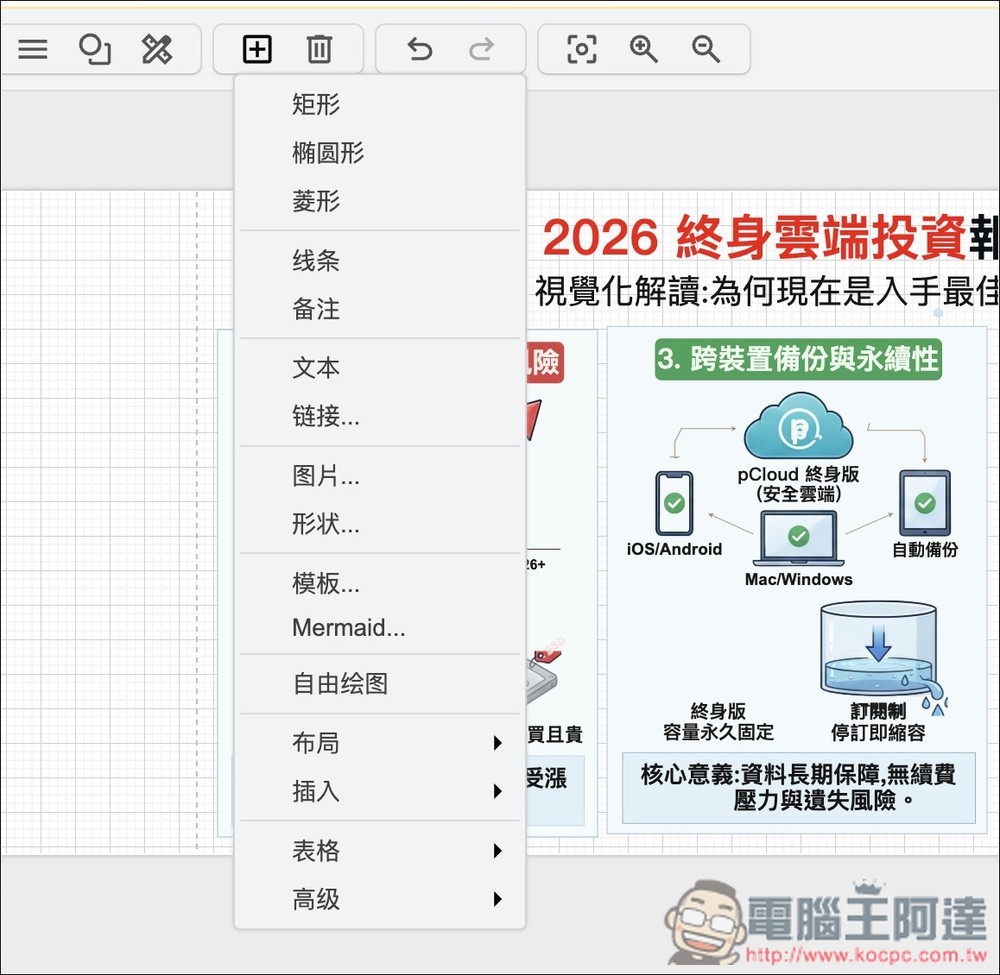Select the edit tools pencil icon
Screen dimensions: 1000x975
[x=156, y=49]
